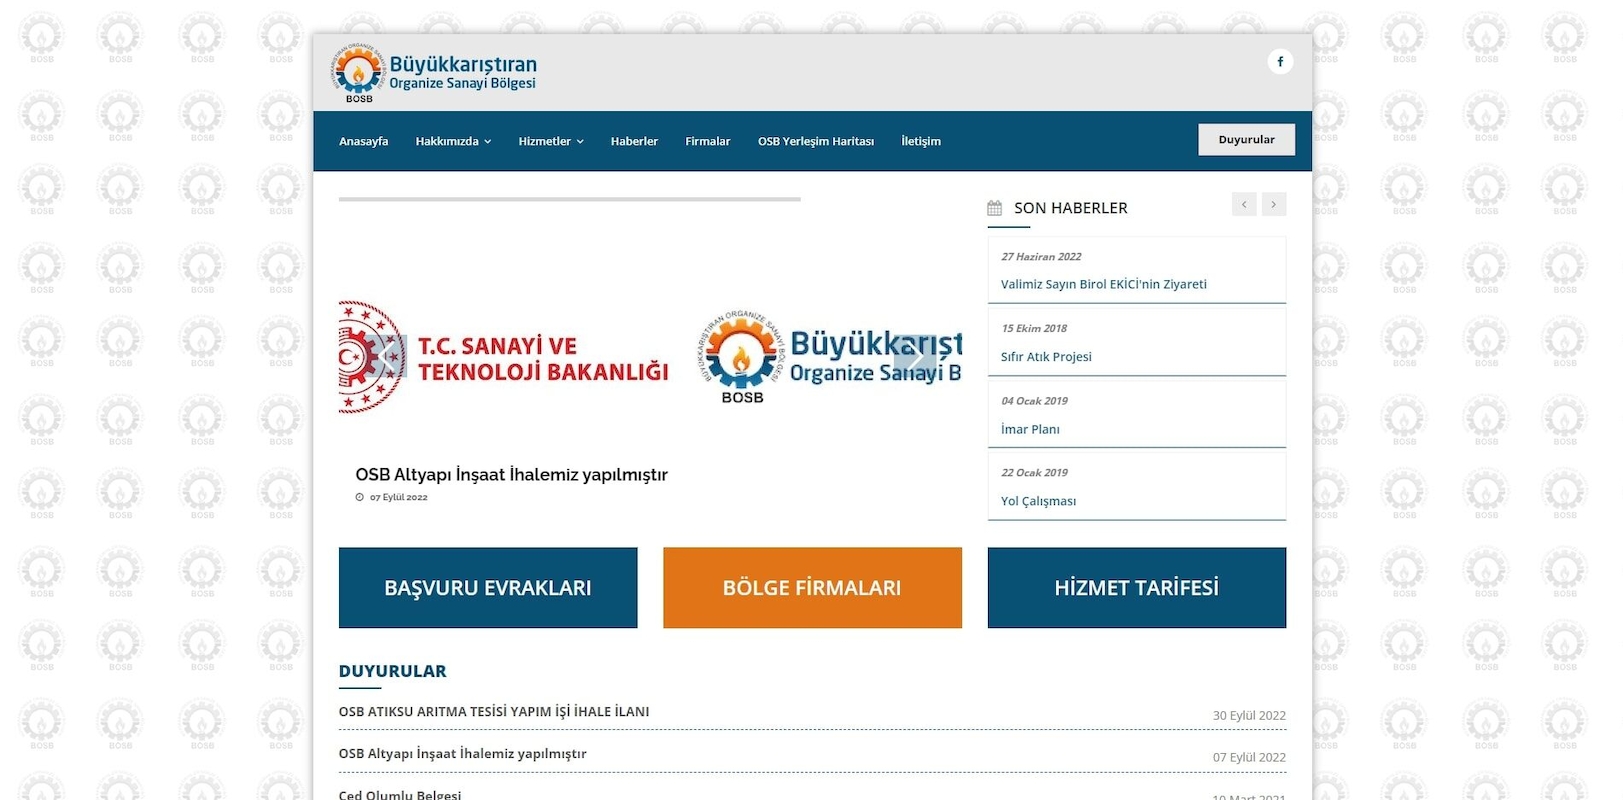Click the slider's previous arrow

[x=386, y=356]
